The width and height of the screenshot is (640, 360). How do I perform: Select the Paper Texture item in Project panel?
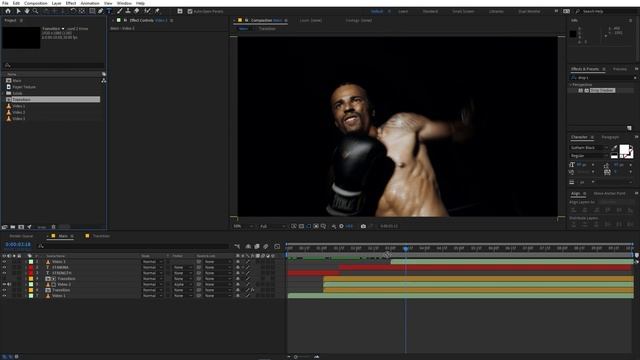(24, 87)
